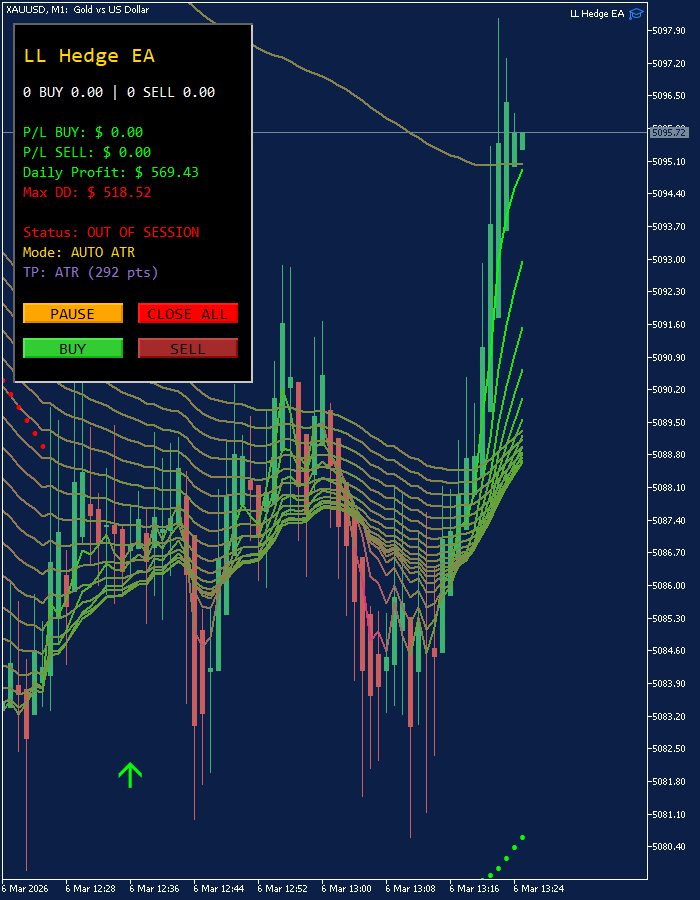Click the graduation cap expert advisor icon

636,14
